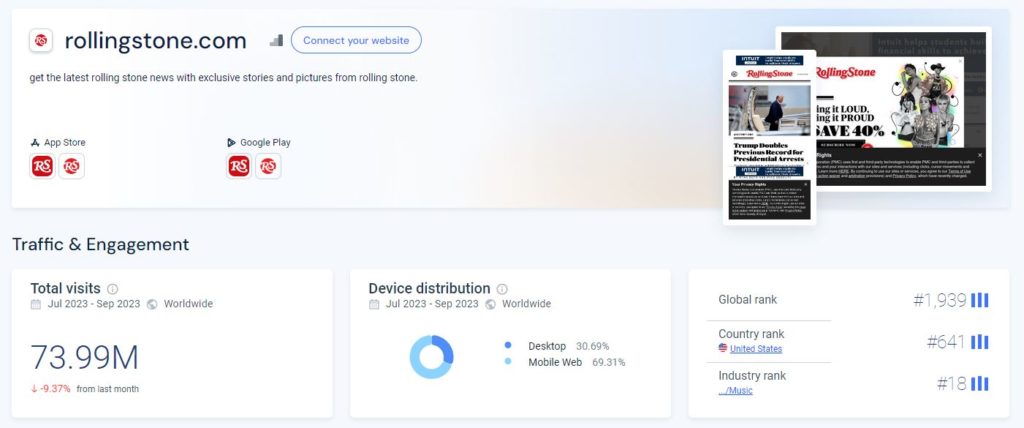Click the Rolling Stone favicon beside the domain
Image resolution: width=1024 pixels, height=428 pixels.
[x=41, y=41]
